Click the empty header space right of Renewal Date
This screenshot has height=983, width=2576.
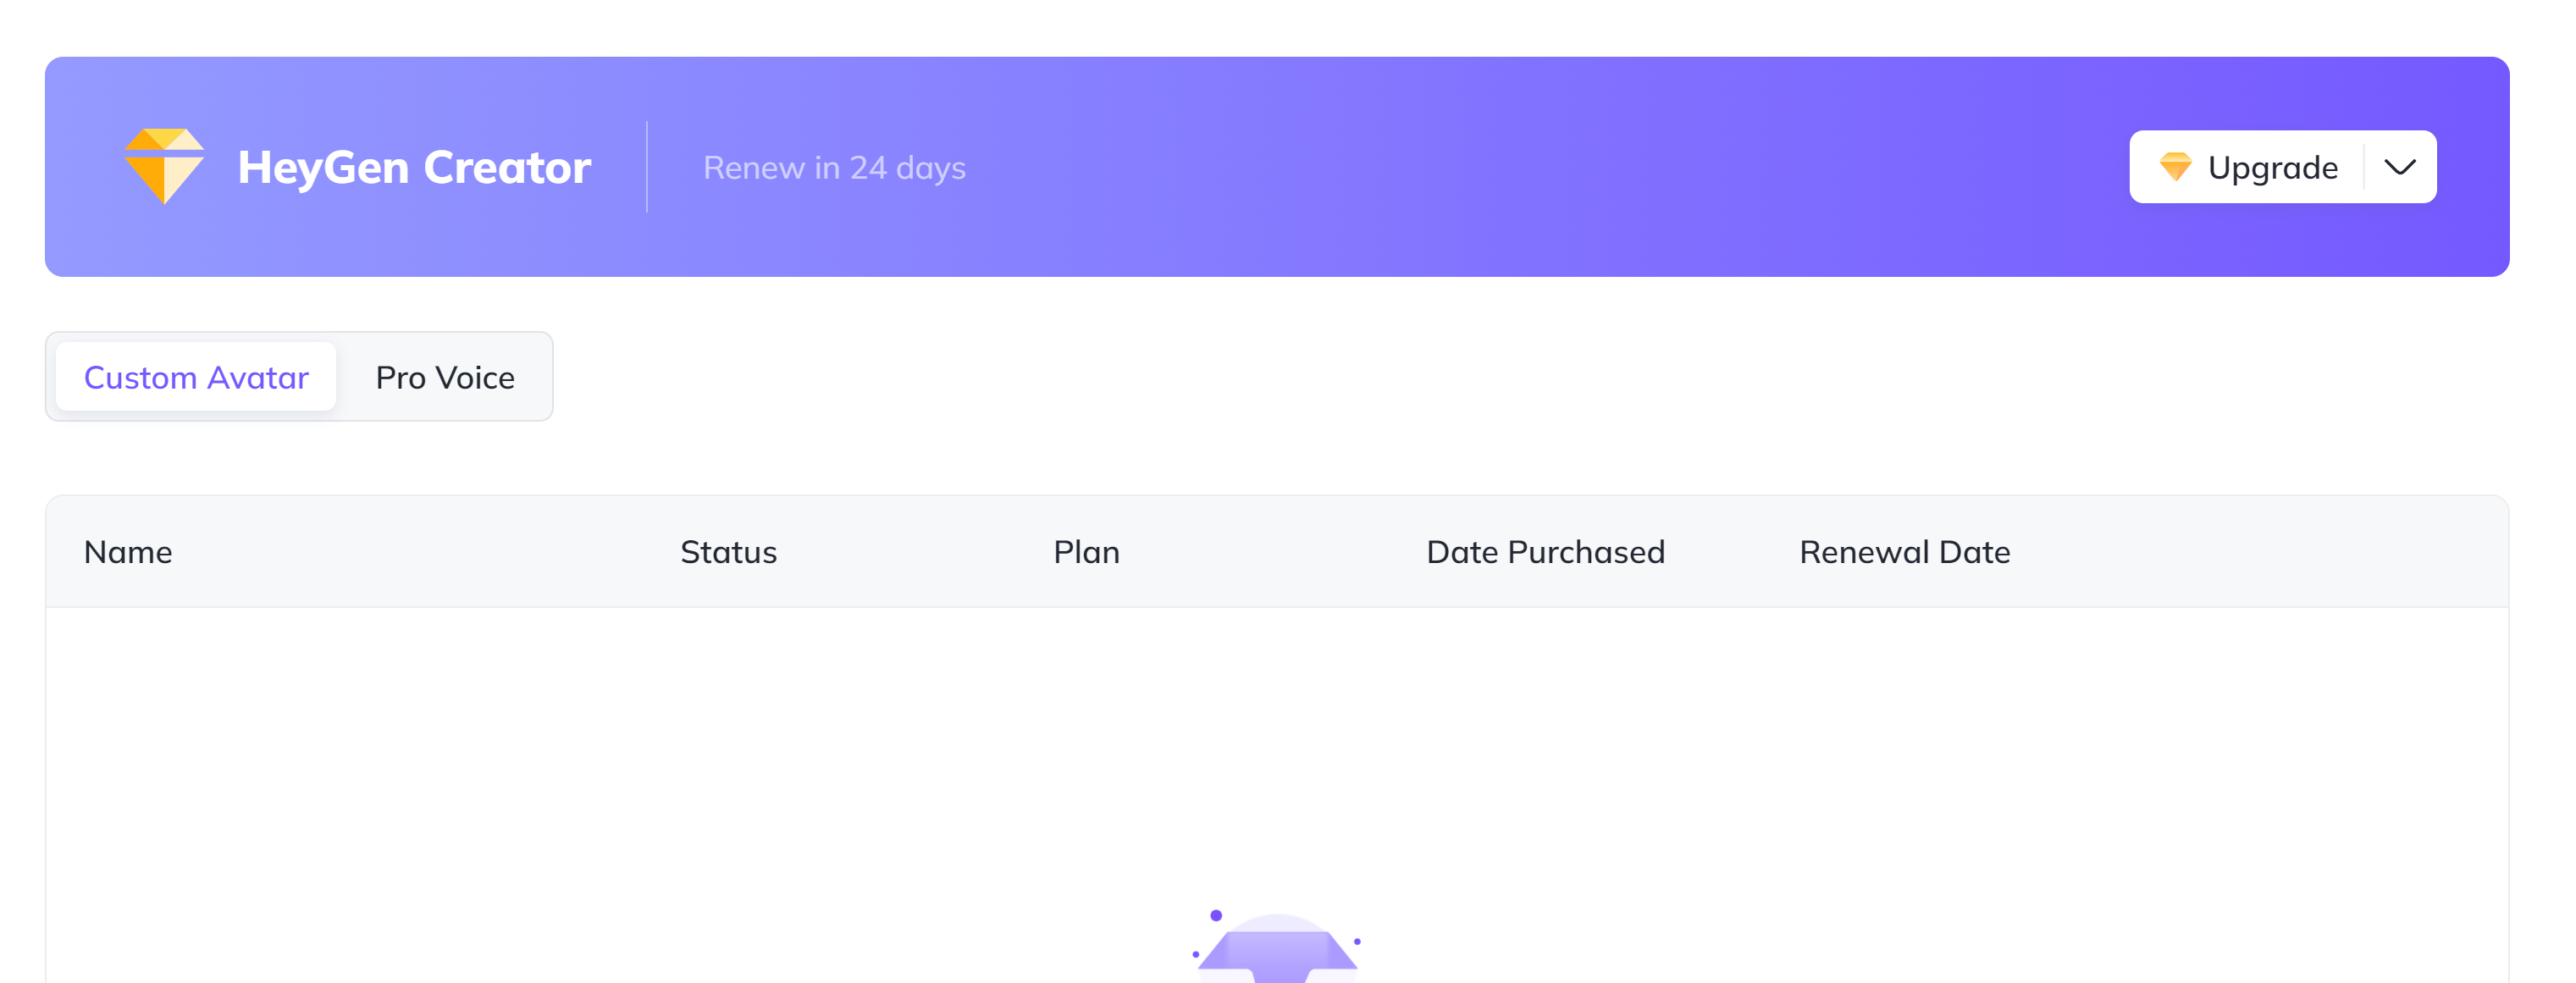[x=2260, y=552]
